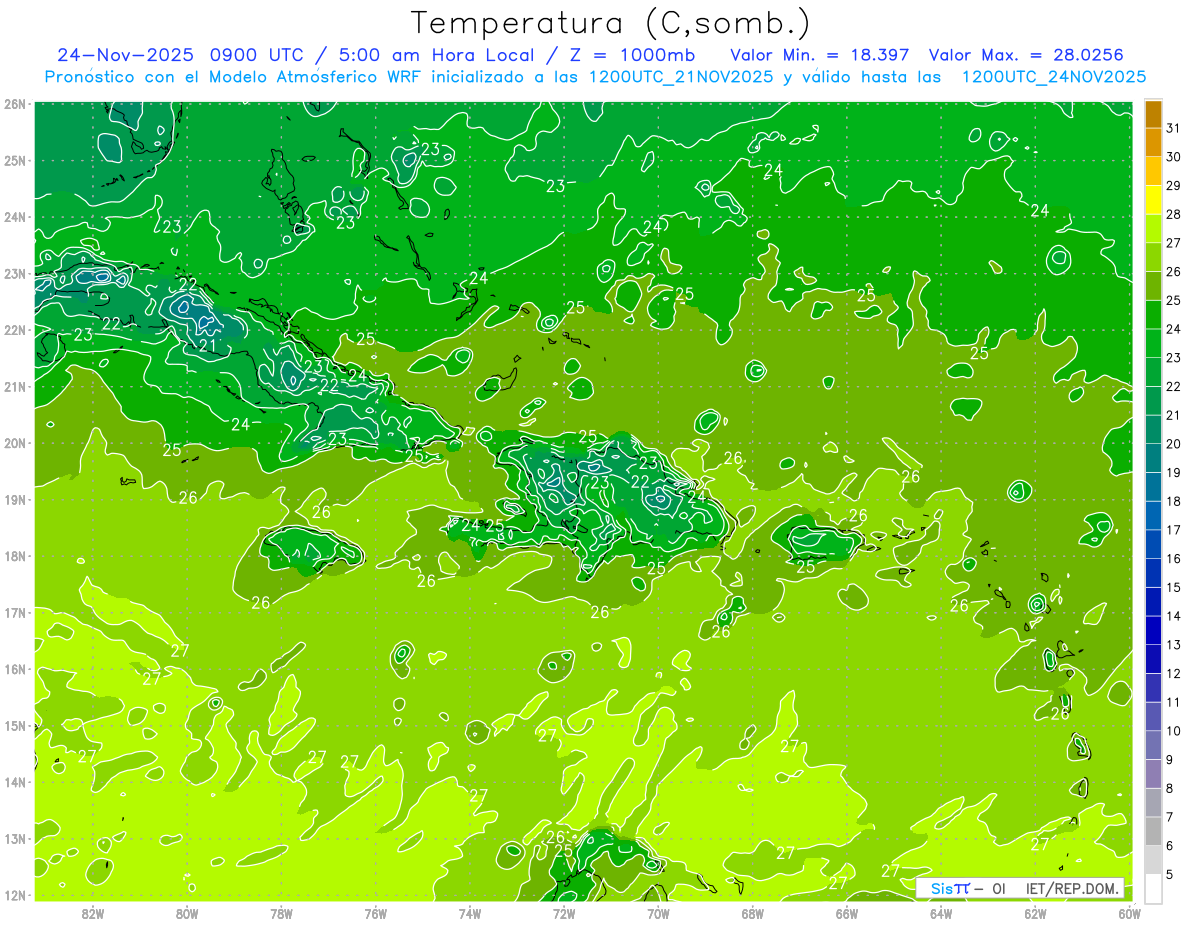Pick the blue colorbar segment between 16 and 17

[1153, 544]
